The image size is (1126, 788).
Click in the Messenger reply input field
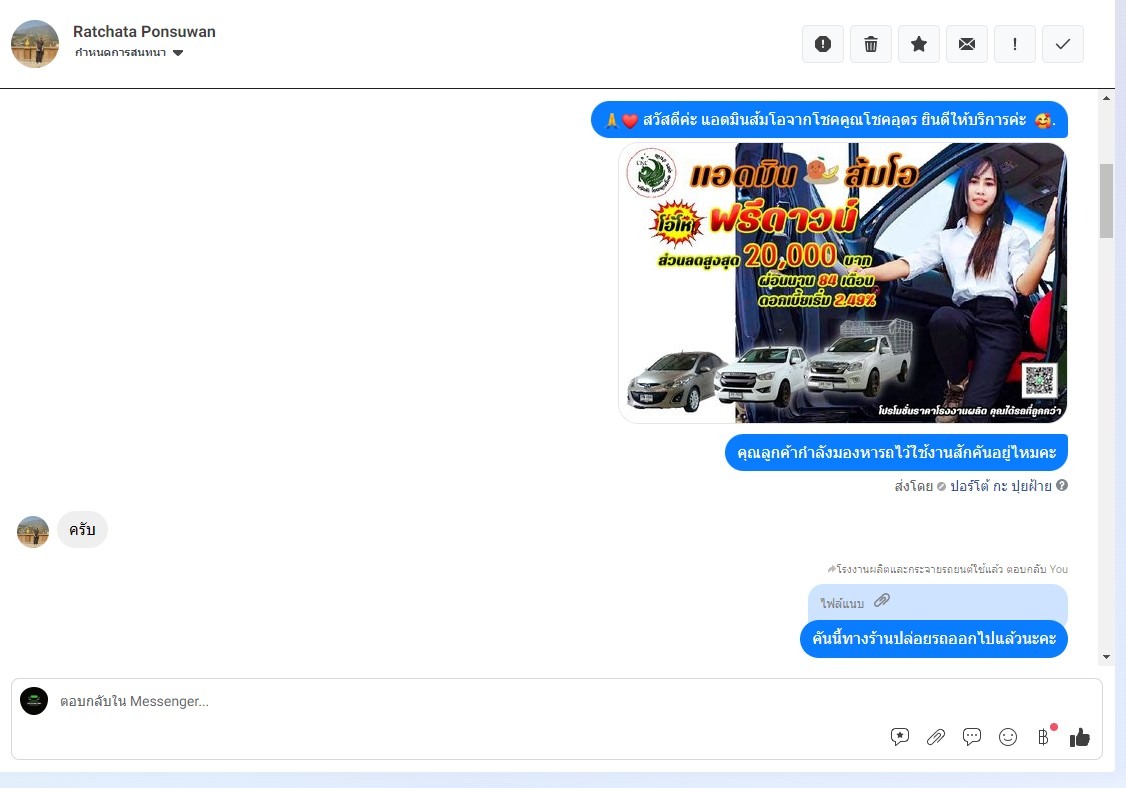(x=450, y=701)
